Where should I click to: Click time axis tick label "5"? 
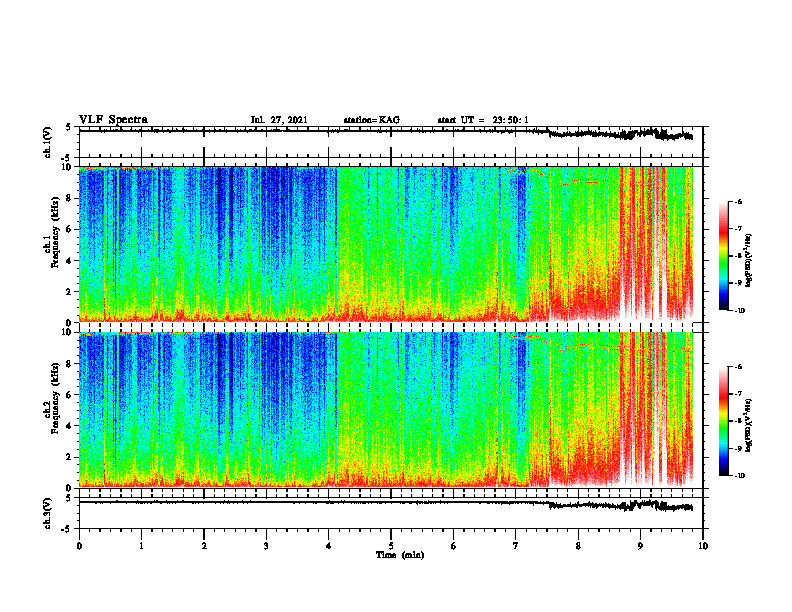391,546
